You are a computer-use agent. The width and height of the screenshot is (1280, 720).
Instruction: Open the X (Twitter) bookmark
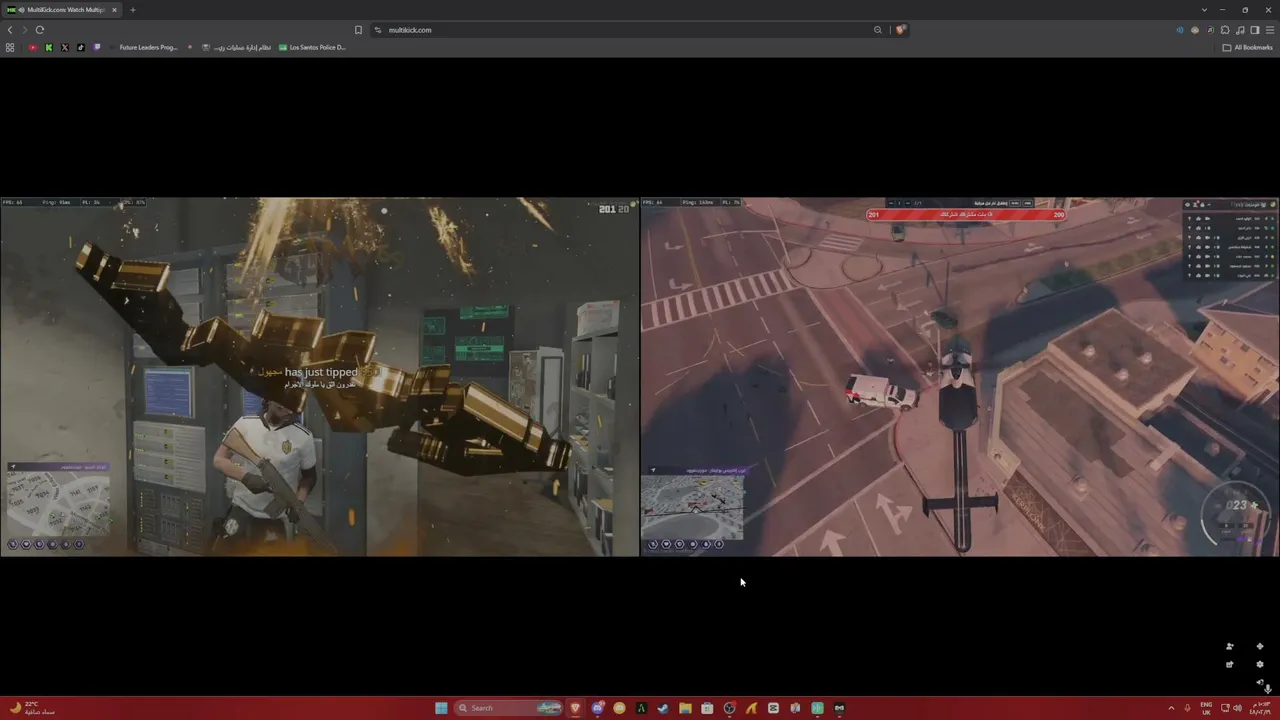click(x=65, y=47)
